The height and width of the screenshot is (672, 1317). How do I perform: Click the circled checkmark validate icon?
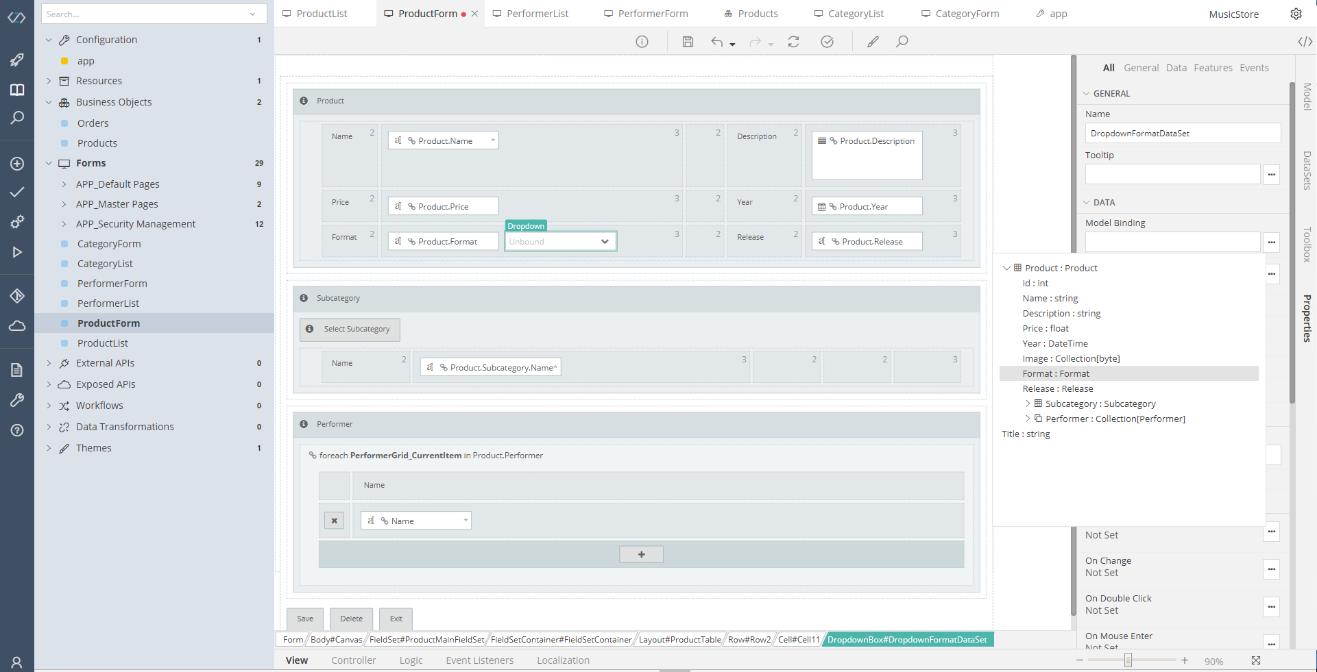(x=827, y=42)
